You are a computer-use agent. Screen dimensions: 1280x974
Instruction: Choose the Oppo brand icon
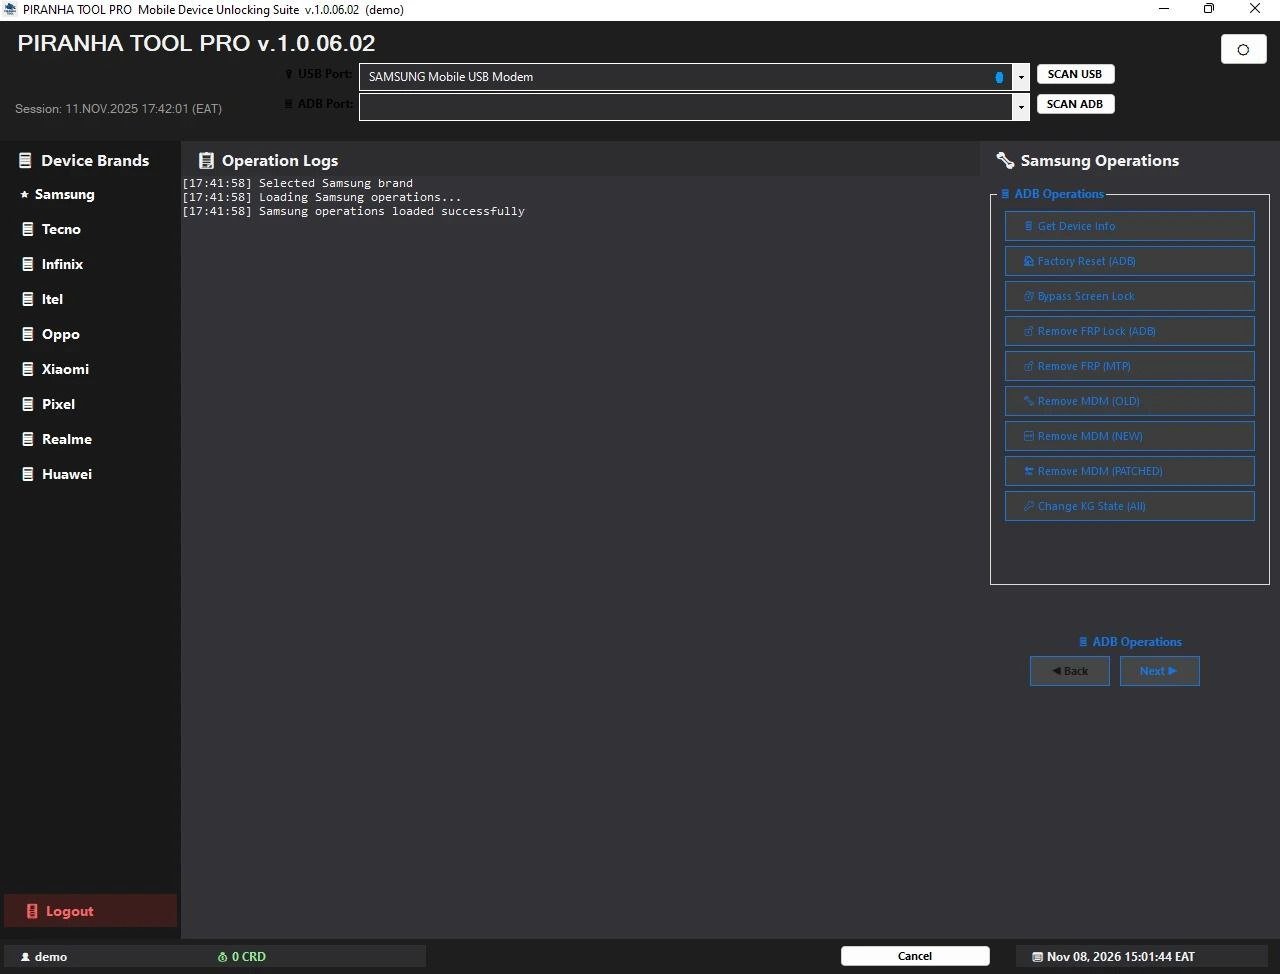28,334
